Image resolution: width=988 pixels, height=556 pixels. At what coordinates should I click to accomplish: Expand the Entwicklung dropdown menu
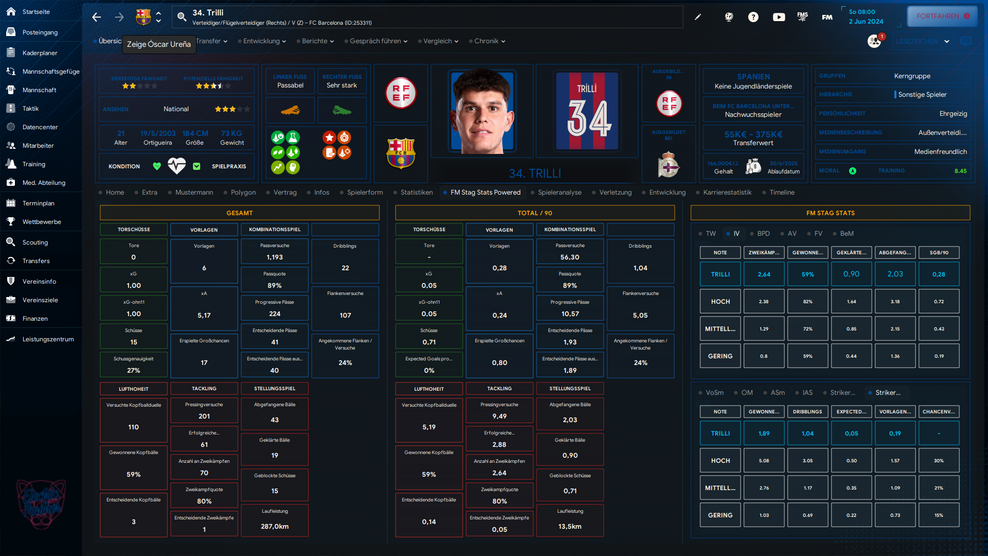(x=264, y=41)
